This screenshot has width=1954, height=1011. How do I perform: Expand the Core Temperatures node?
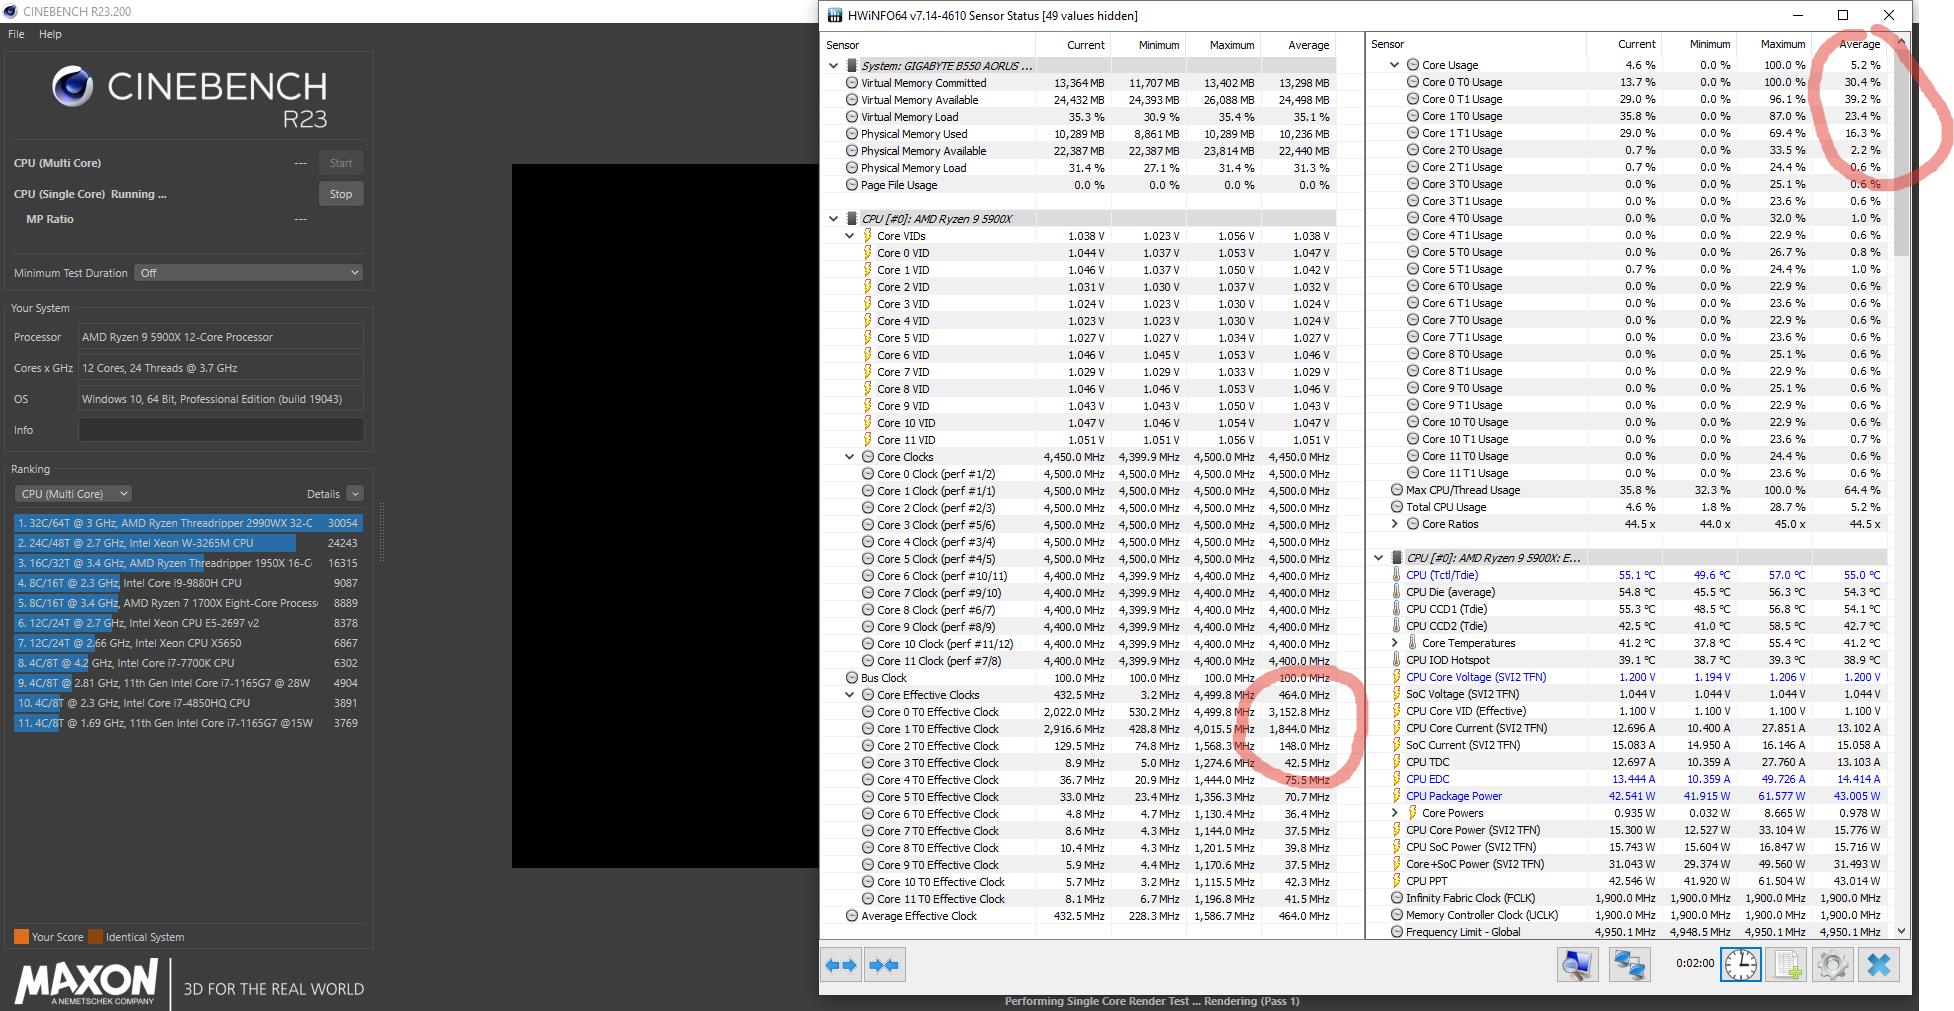point(1394,643)
